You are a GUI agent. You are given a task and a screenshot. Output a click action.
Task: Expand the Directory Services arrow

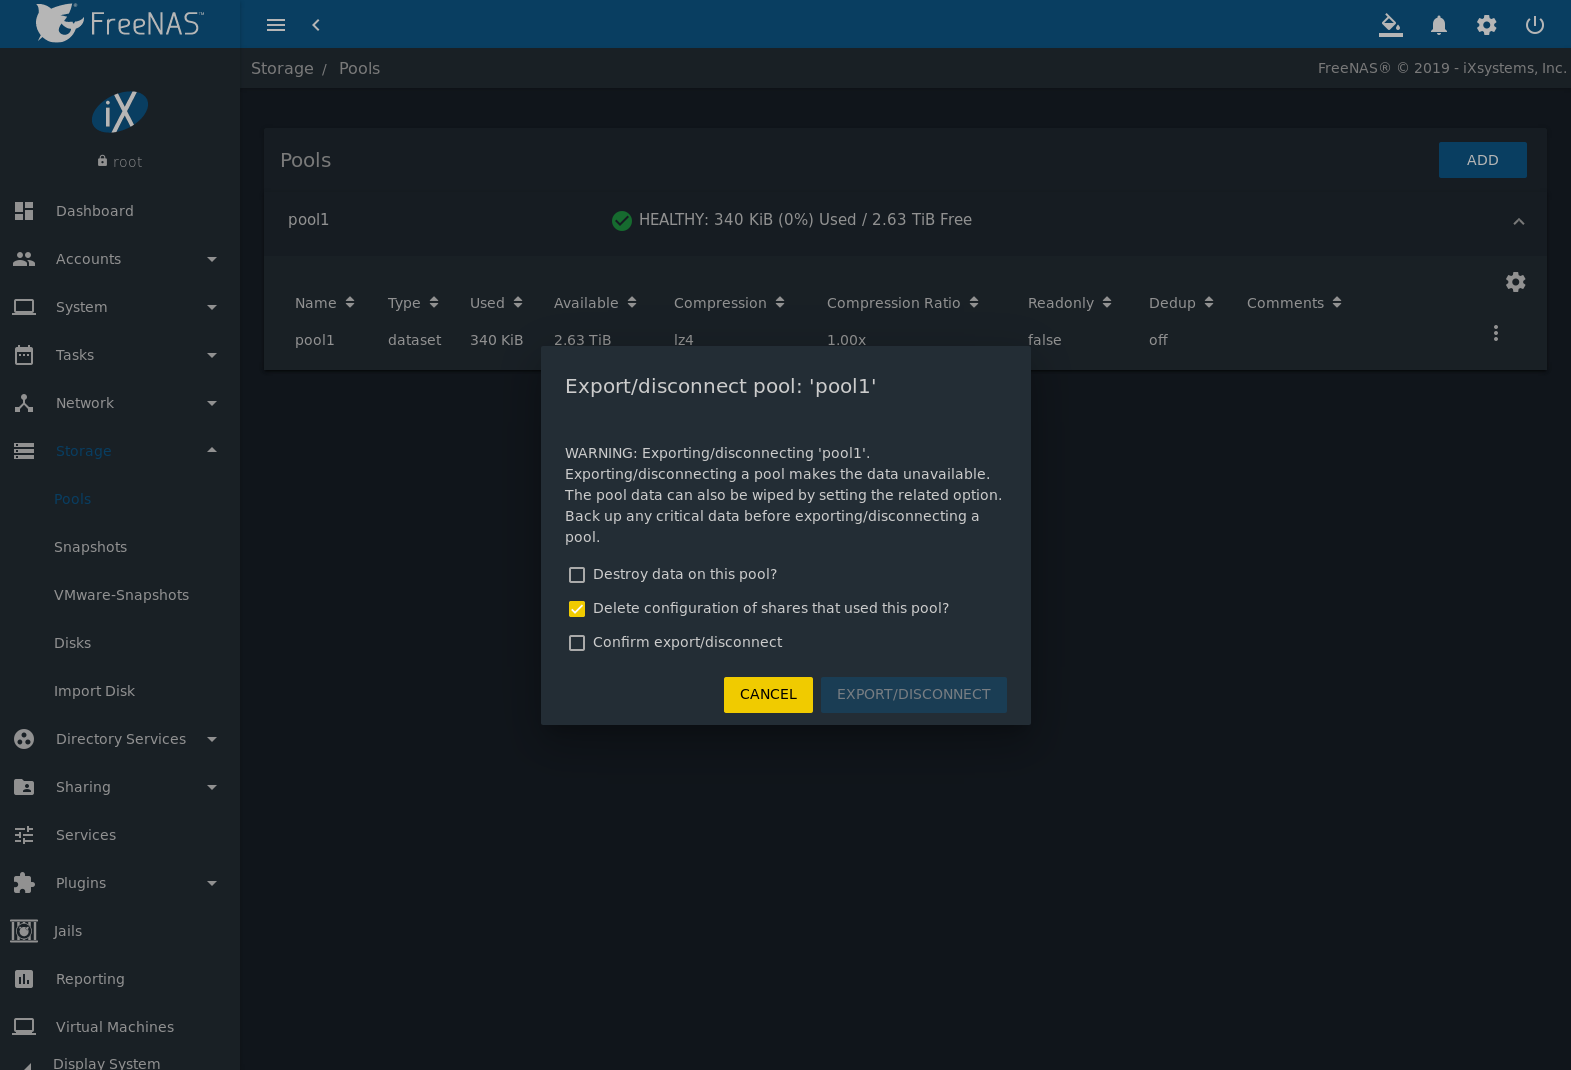(x=212, y=740)
